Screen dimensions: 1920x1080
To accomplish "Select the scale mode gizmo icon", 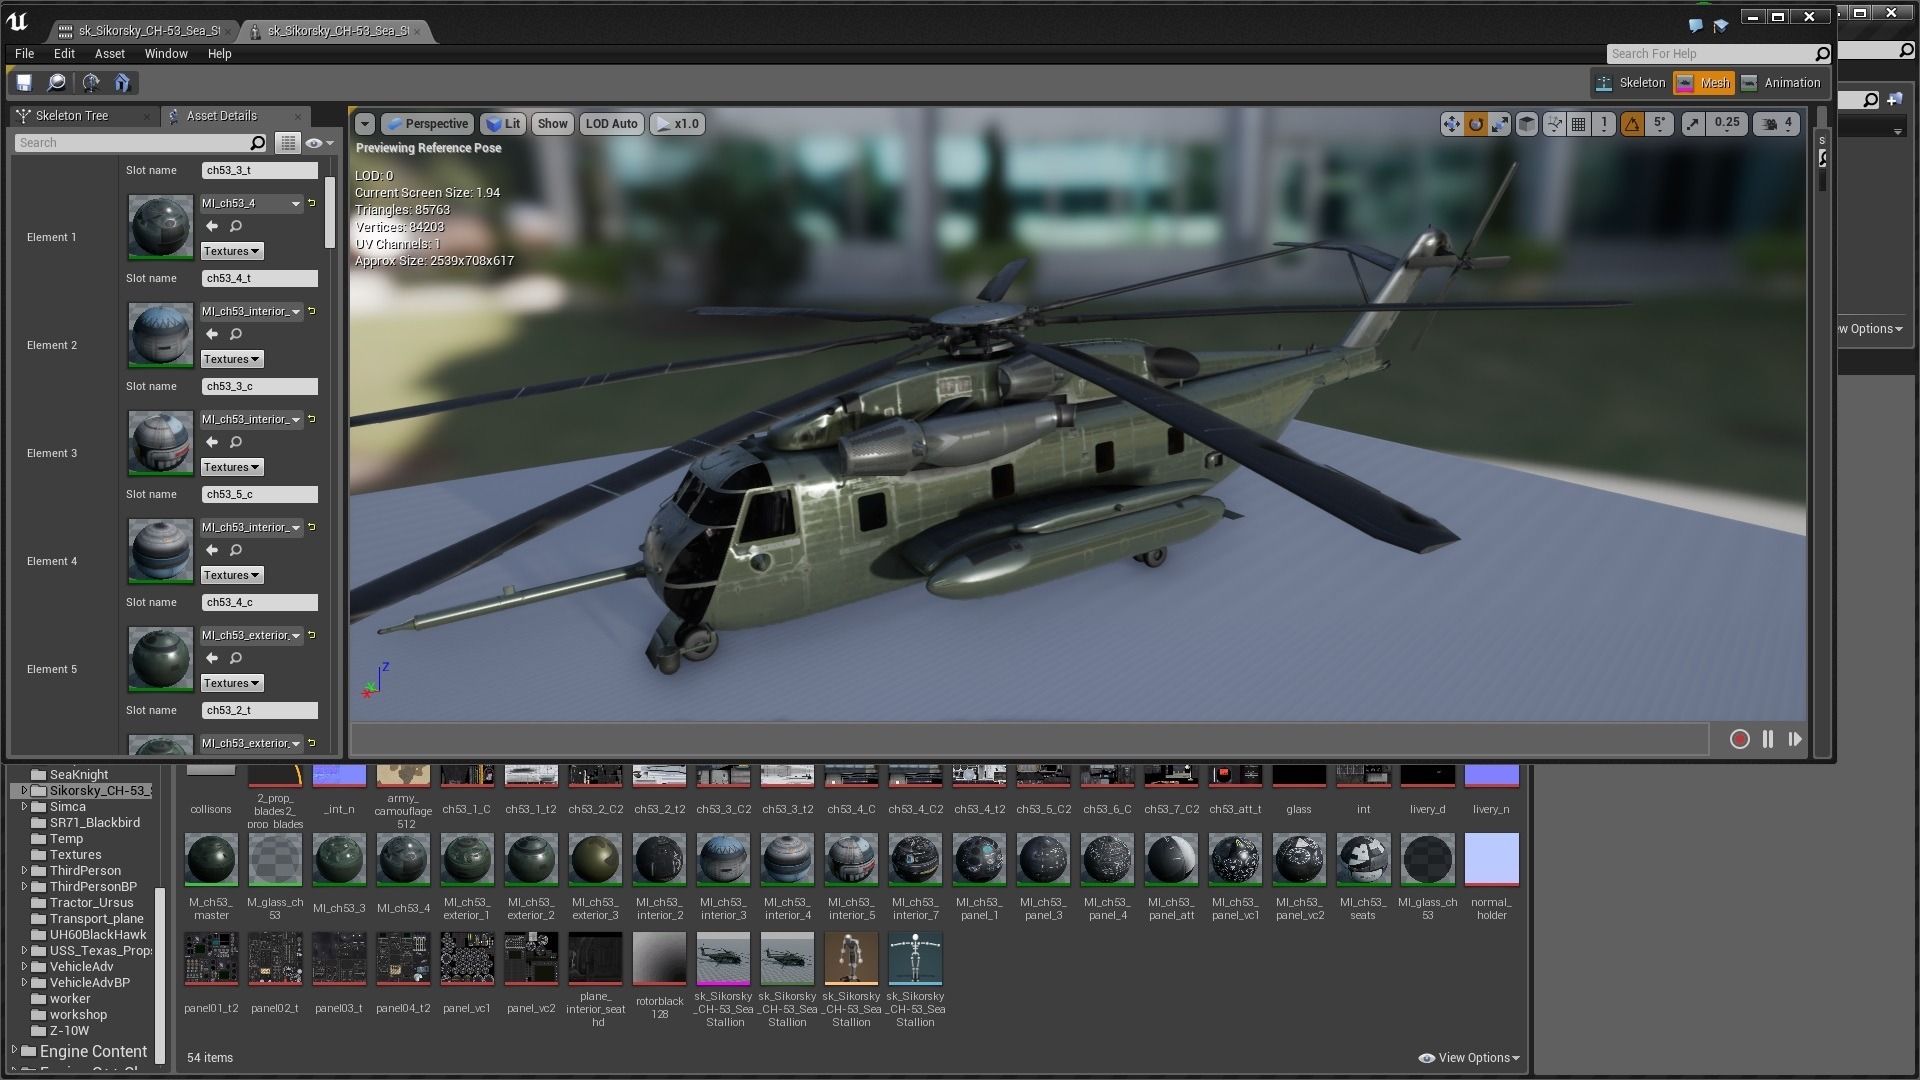I will pyautogui.click(x=1499, y=124).
